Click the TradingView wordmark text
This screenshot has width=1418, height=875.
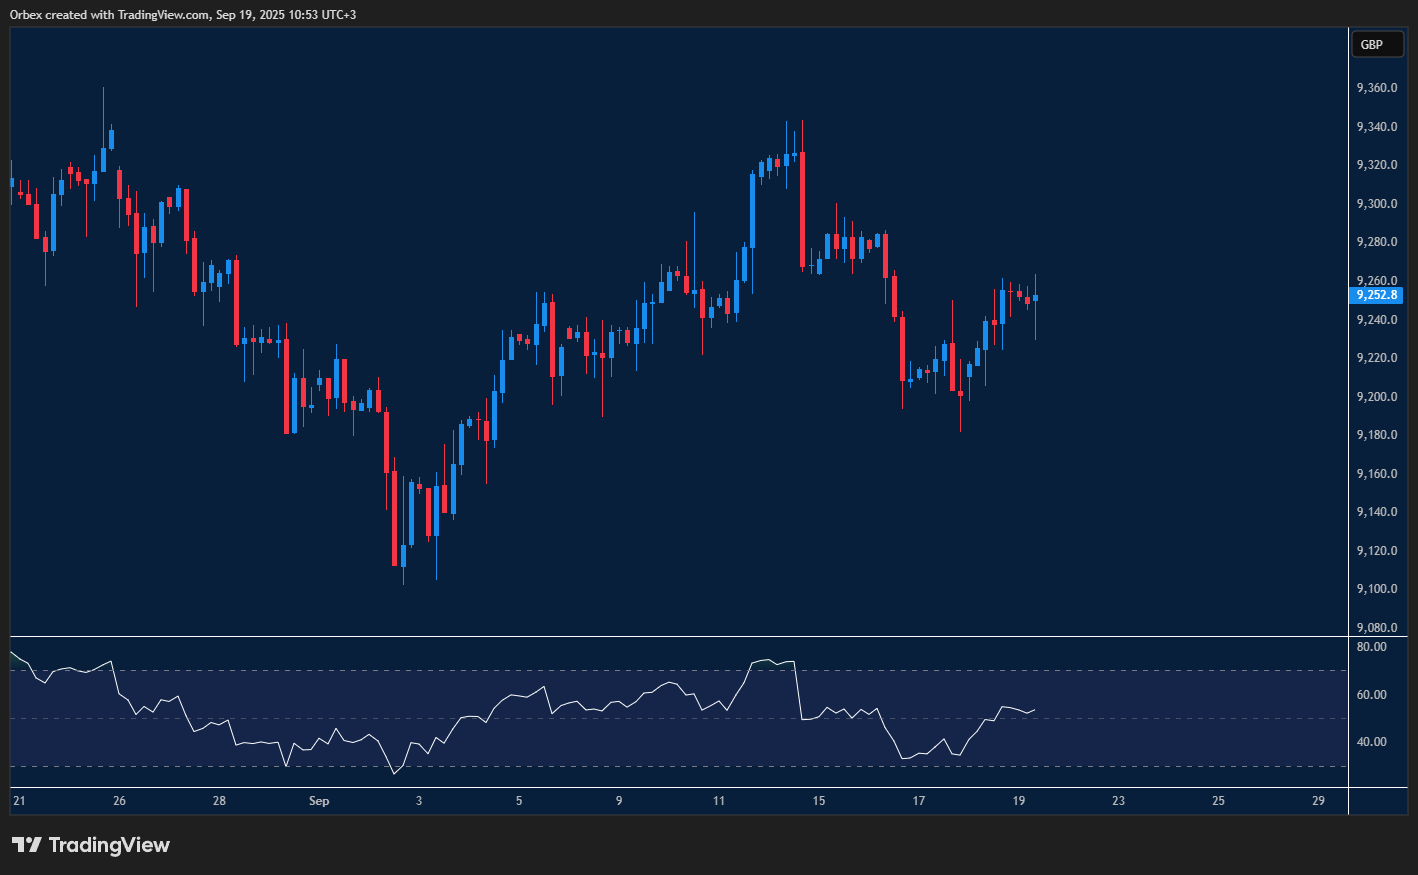coord(109,845)
